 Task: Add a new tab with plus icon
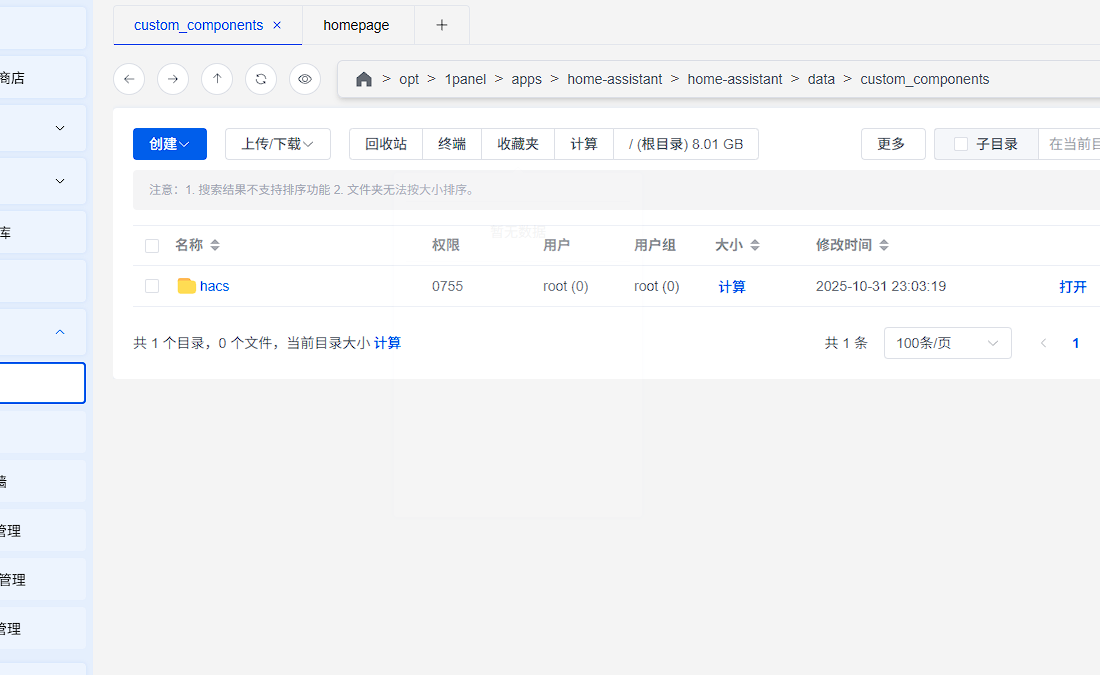coord(442,25)
